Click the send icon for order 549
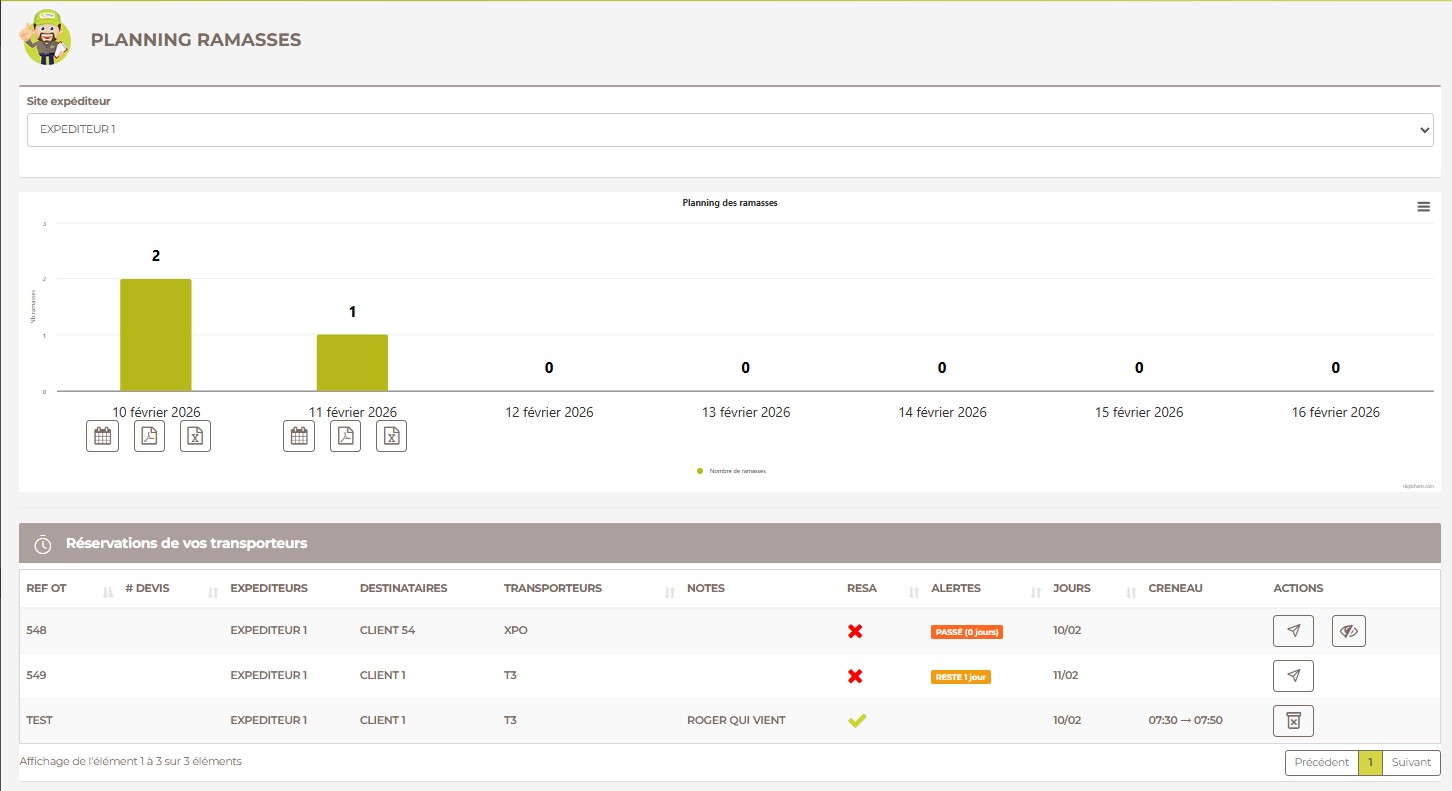1452x791 pixels. point(1293,676)
